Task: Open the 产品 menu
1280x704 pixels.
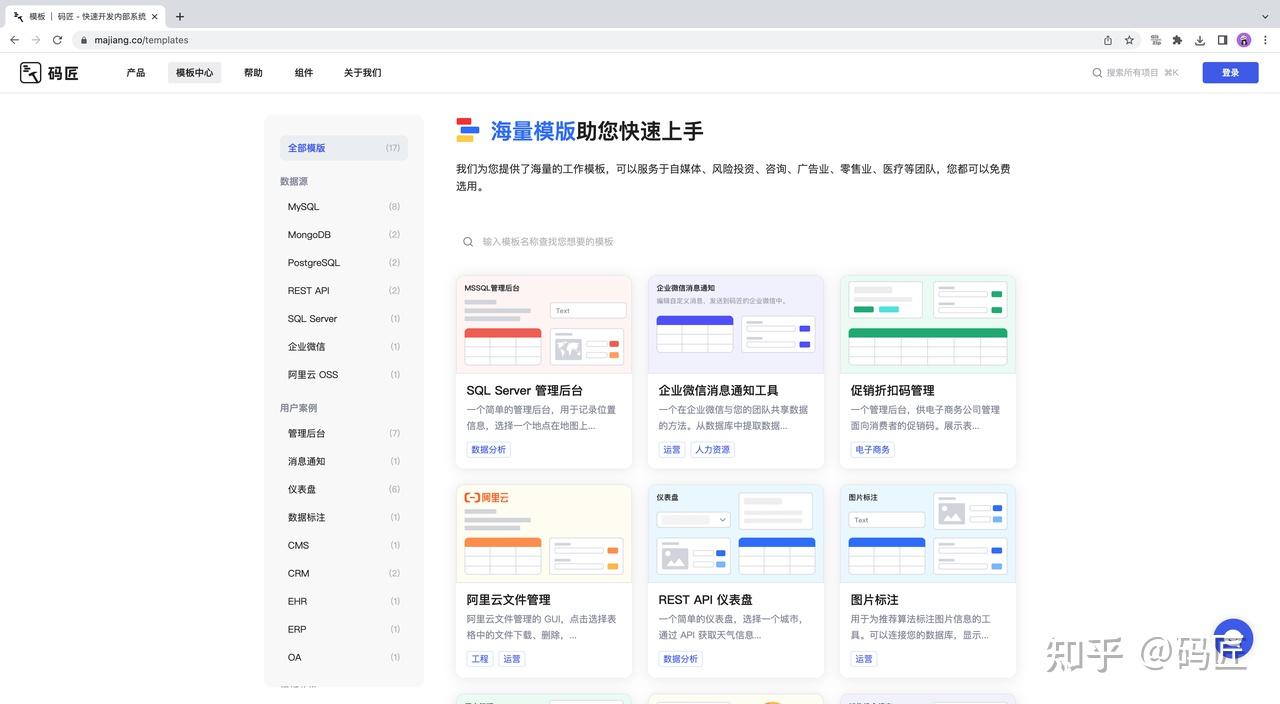Action: point(136,73)
